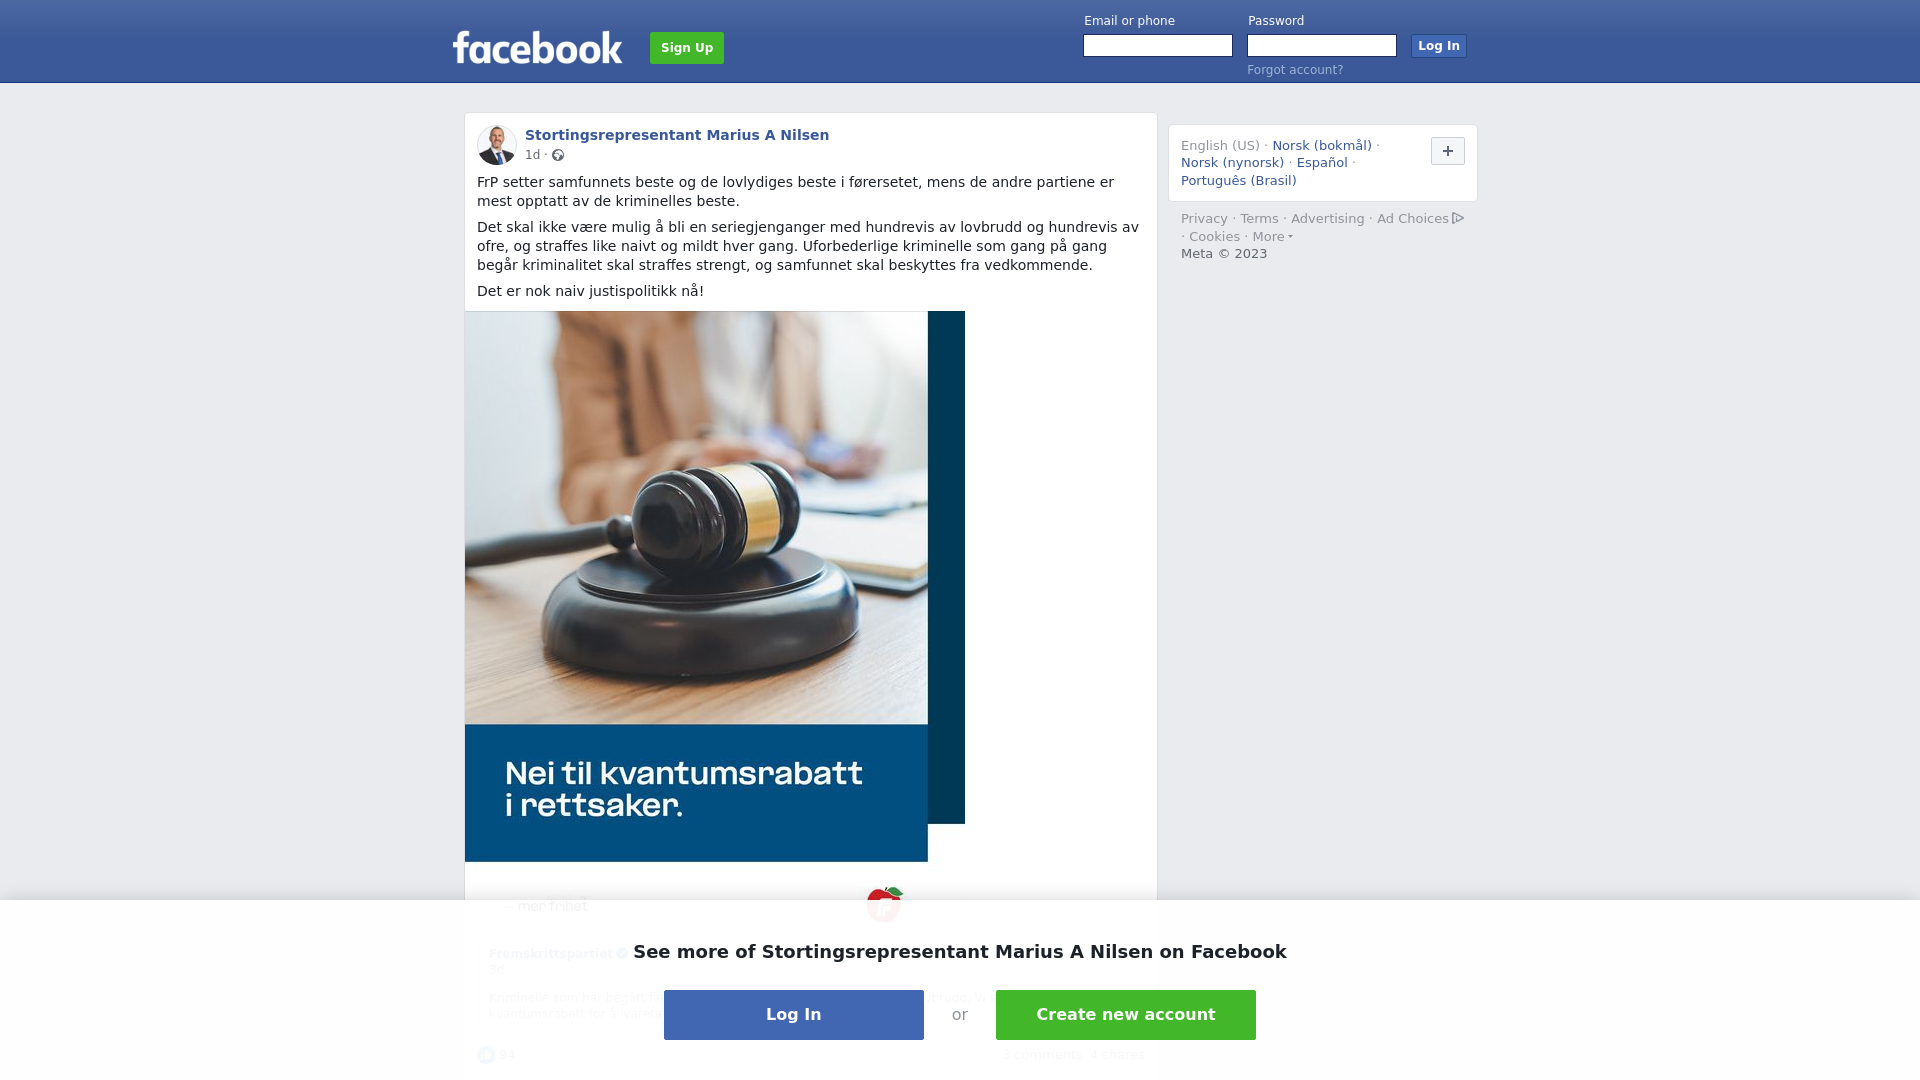Focus the Email or phone field
This screenshot has height=1080, width=1920.
(1158, 46)
